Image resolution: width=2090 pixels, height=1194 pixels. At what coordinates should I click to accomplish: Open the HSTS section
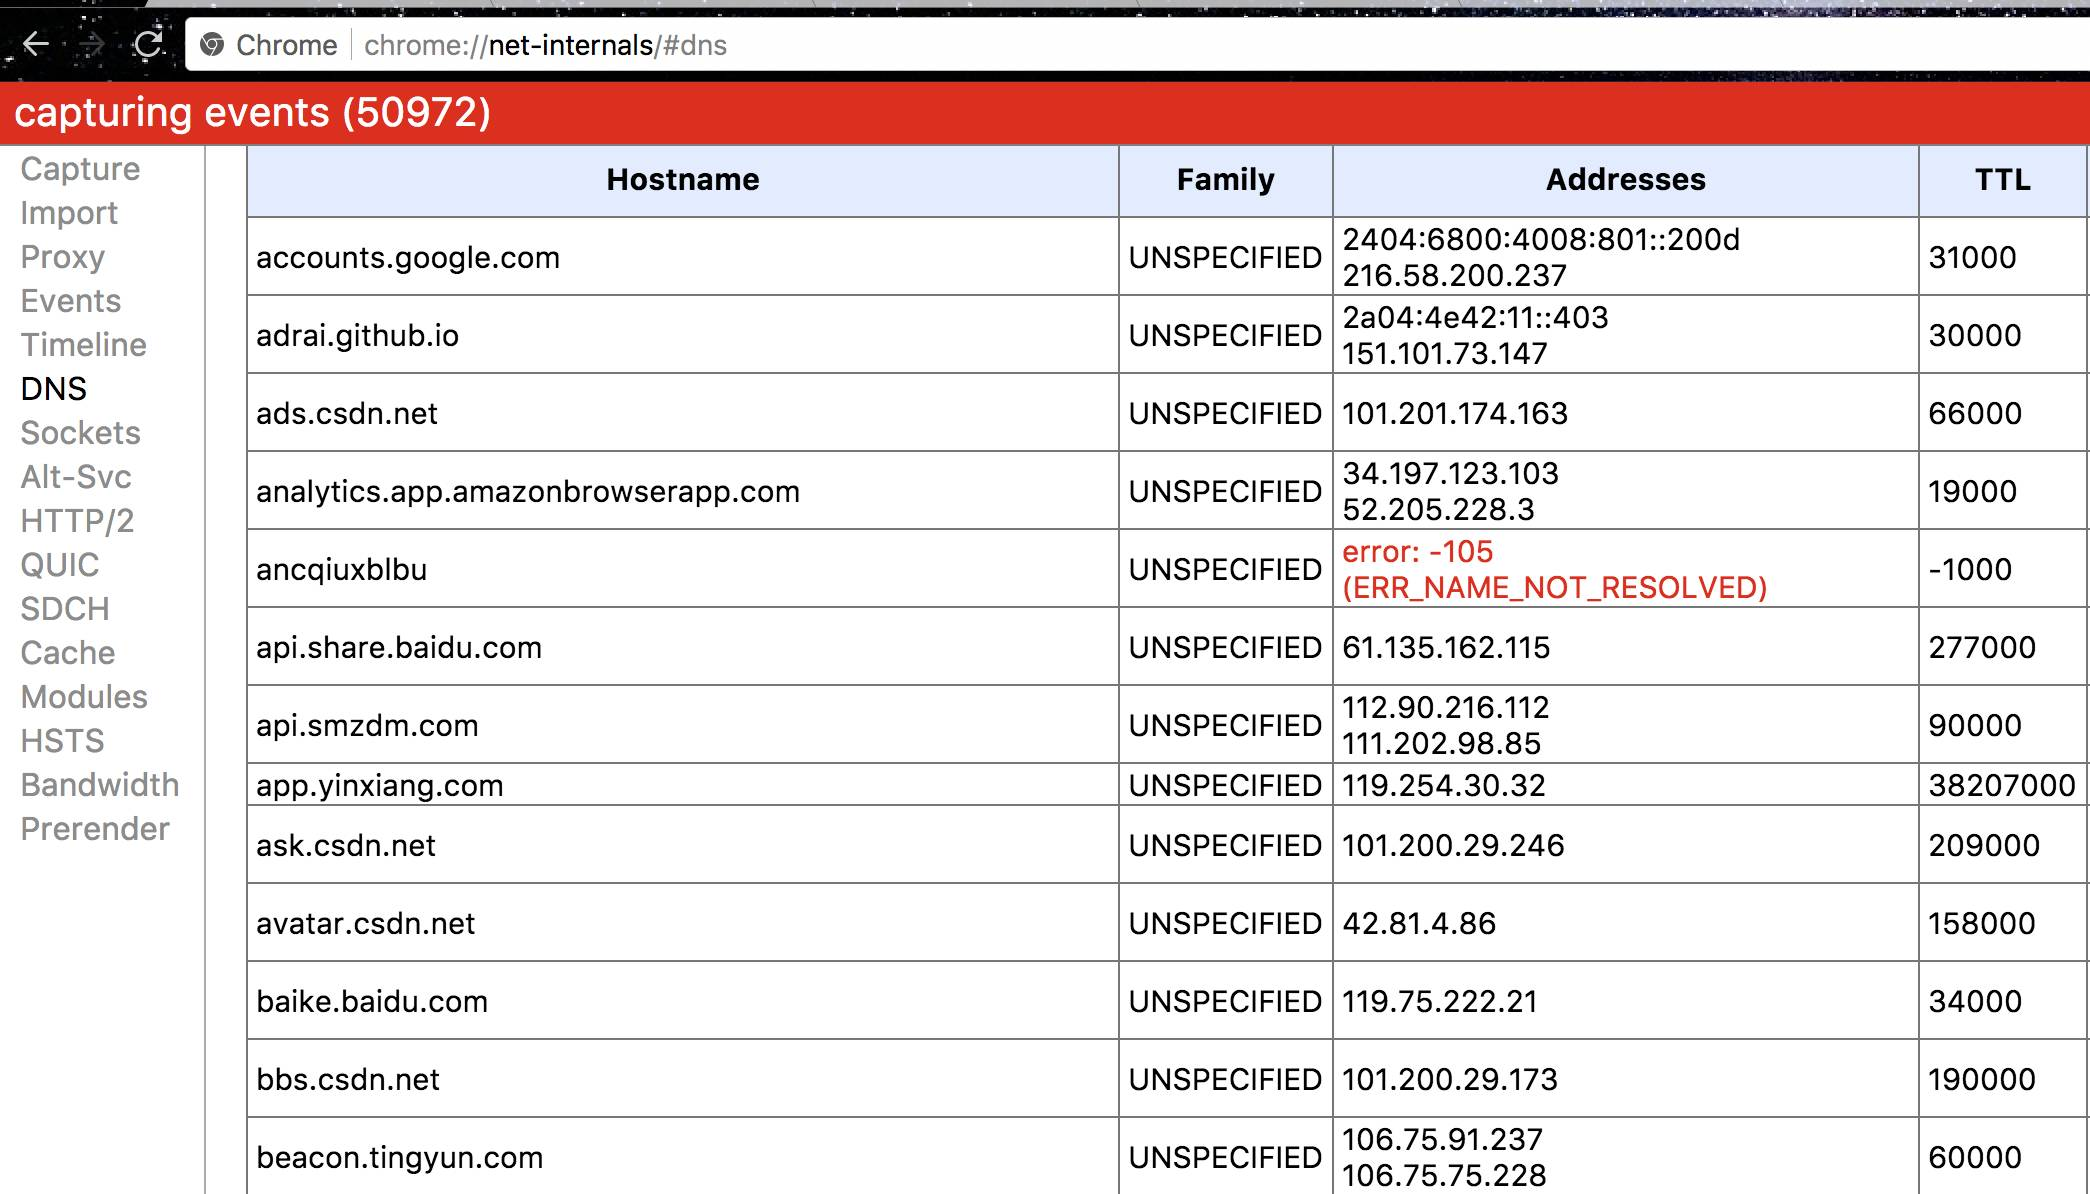[x=62, y=741]
